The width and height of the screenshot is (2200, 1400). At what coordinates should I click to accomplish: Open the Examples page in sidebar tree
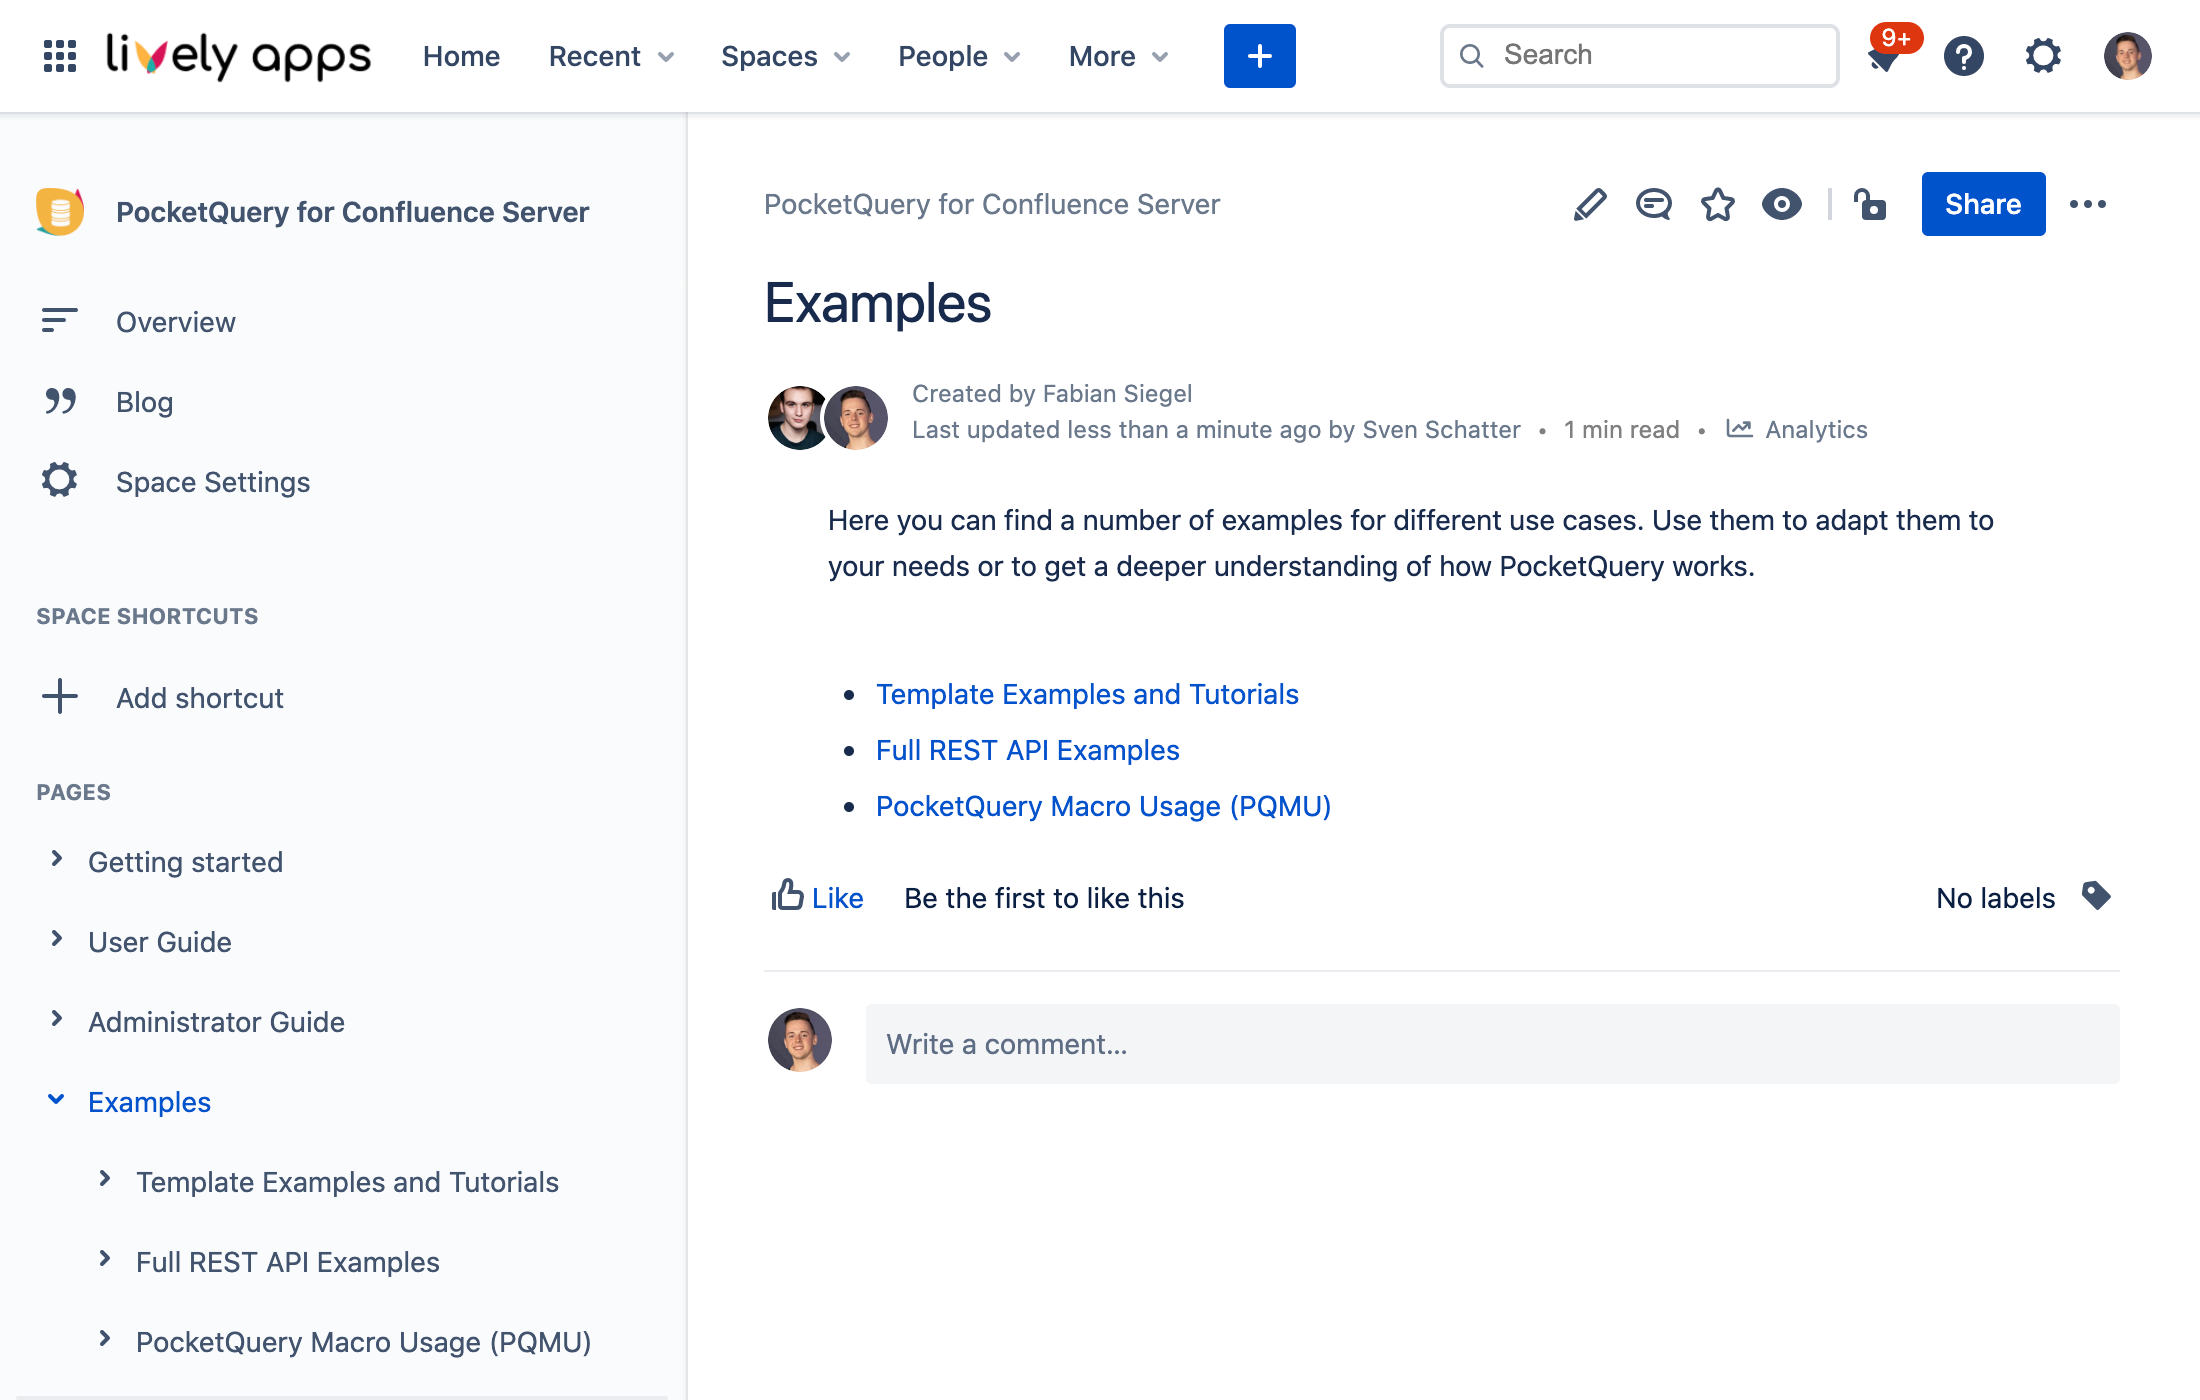pos(150,1102)
